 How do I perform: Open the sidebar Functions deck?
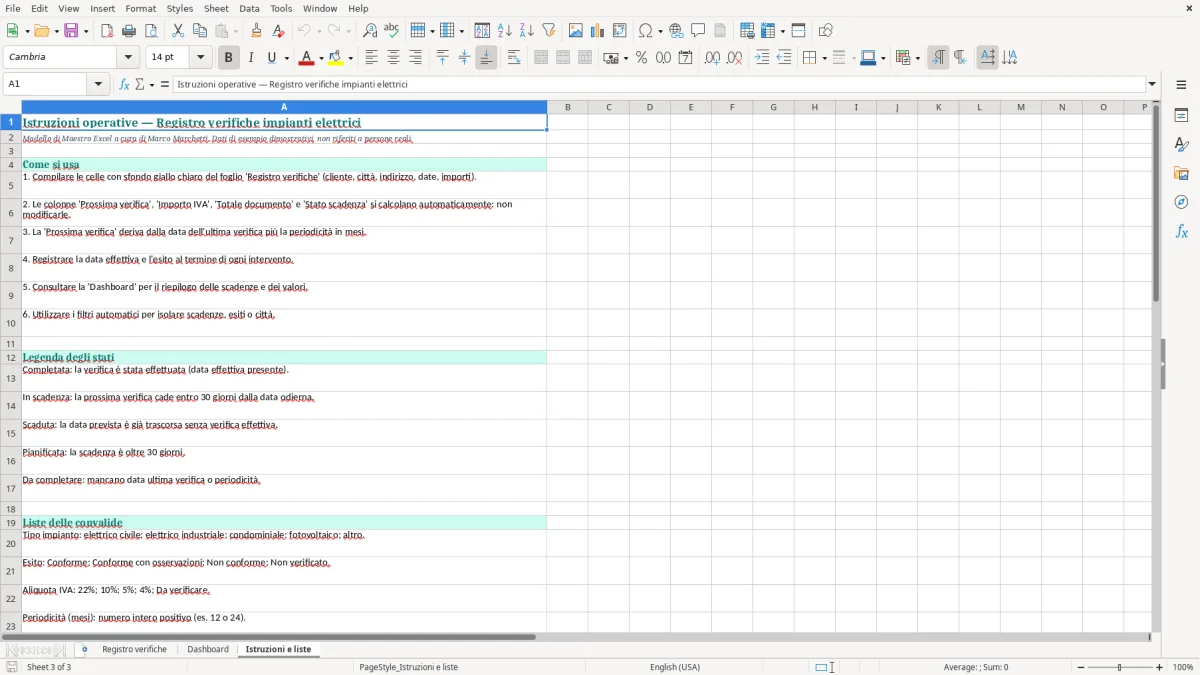click(x=1181, y=231)
